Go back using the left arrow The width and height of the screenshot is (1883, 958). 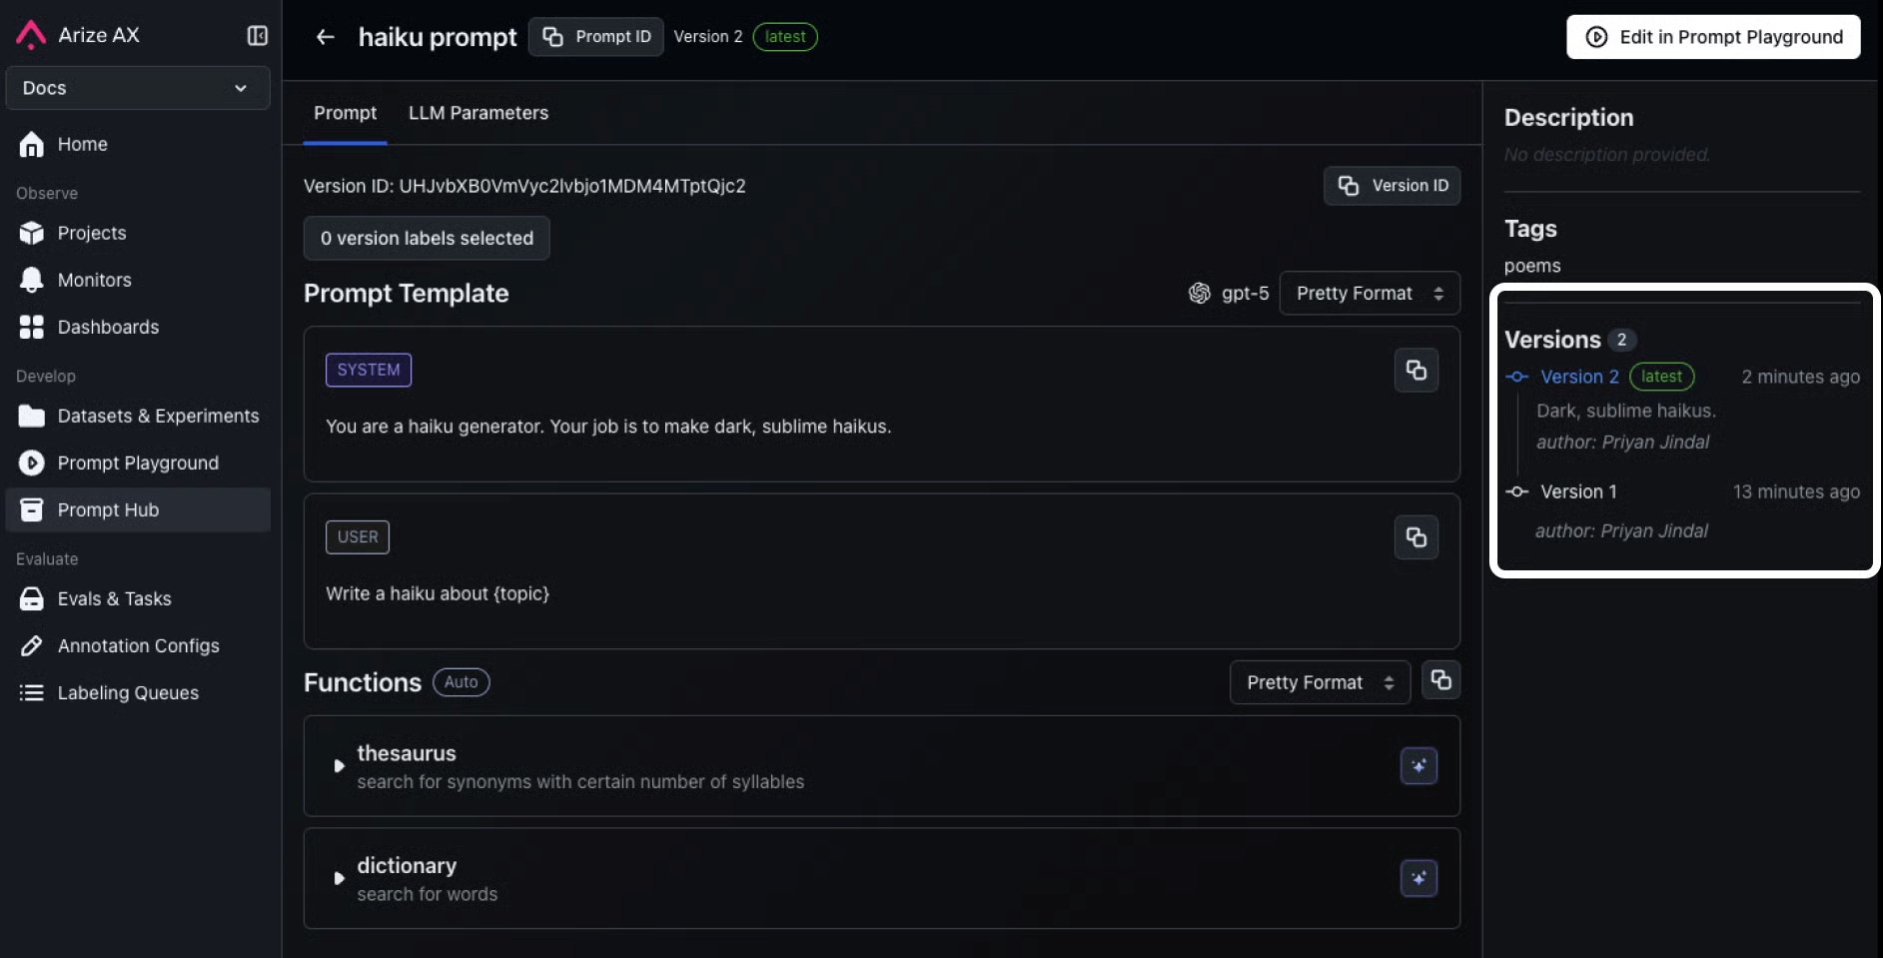pyautogui.click(x=325, y=37)
